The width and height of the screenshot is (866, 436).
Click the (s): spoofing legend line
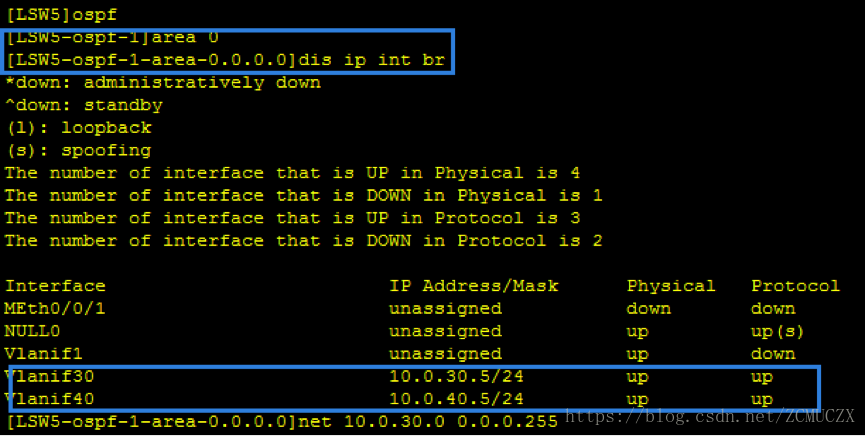(x=78, y=150)
